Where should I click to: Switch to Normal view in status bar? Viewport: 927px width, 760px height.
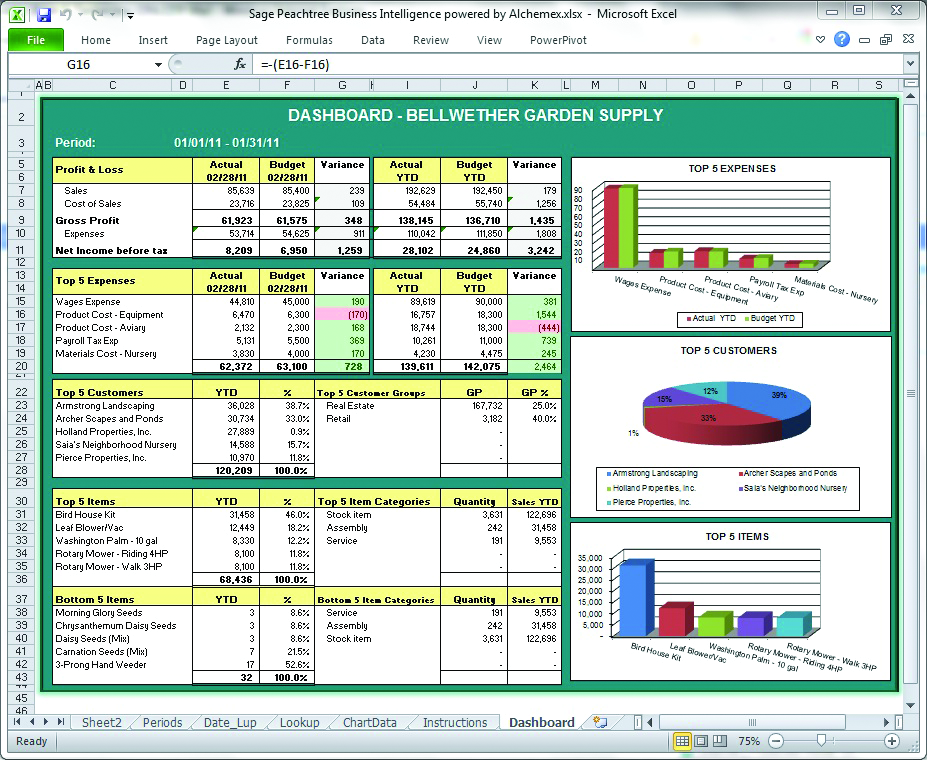tap(682, 741)
